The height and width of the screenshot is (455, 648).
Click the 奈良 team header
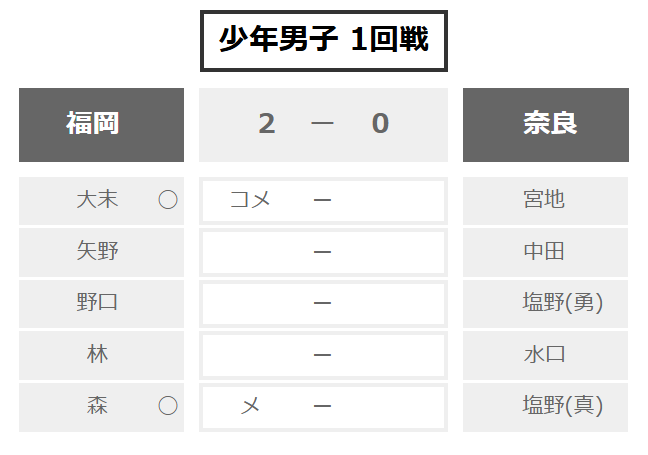click(546, 124)
